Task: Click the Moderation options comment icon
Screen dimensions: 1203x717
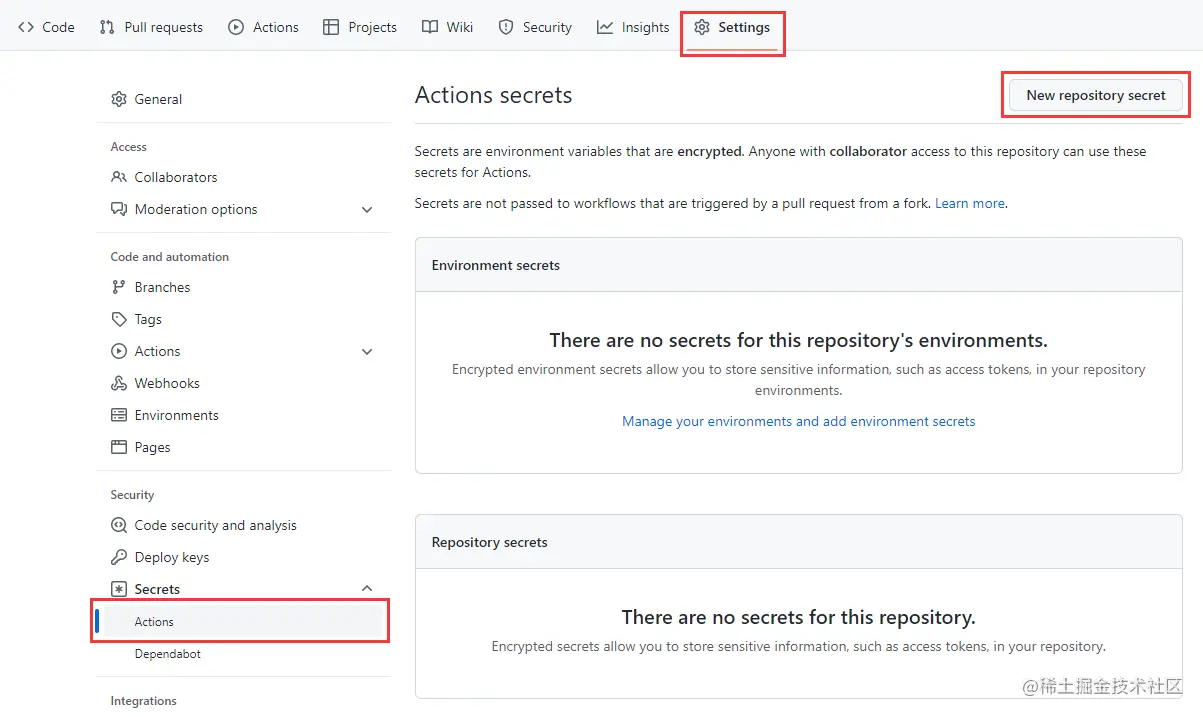Action: click(x=119, y=209)
